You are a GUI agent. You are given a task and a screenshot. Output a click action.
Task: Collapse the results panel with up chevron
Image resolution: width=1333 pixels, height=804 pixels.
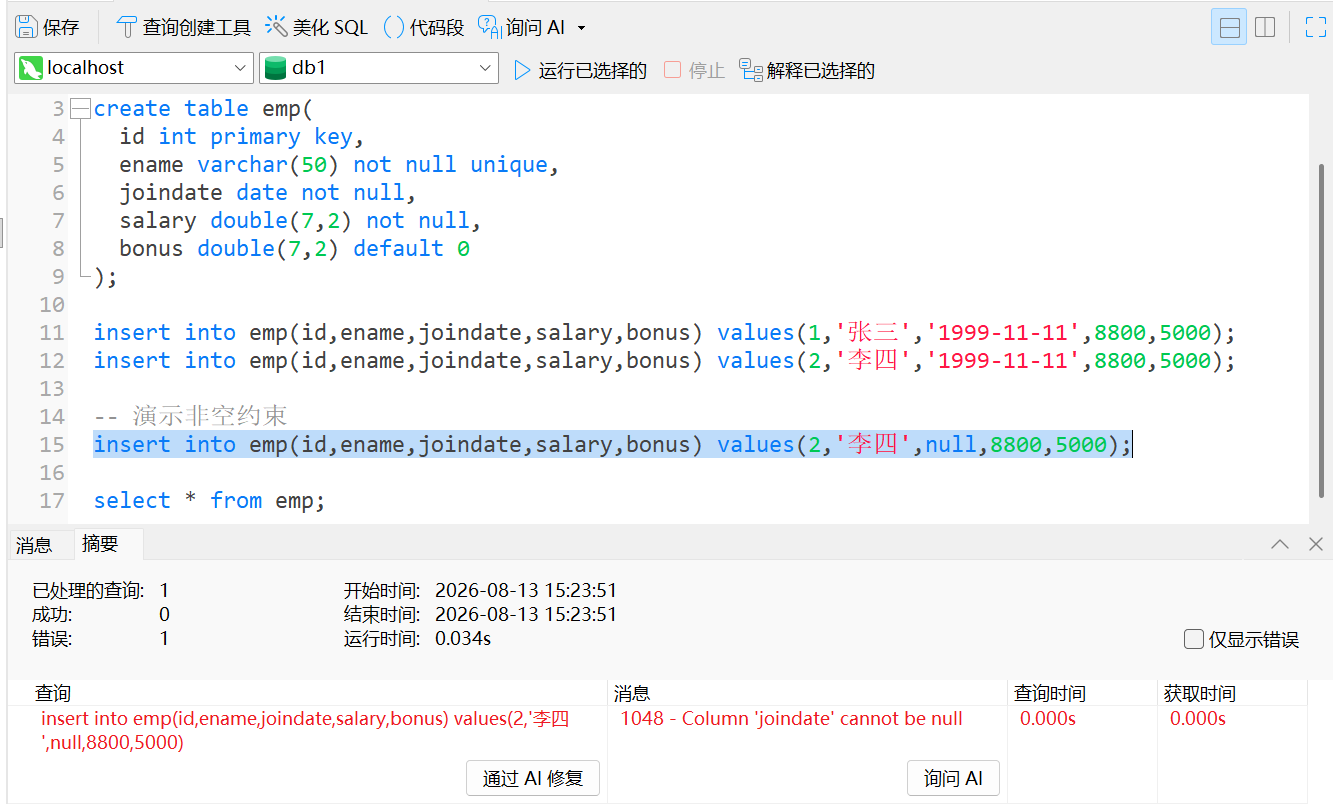[1280, 544]
